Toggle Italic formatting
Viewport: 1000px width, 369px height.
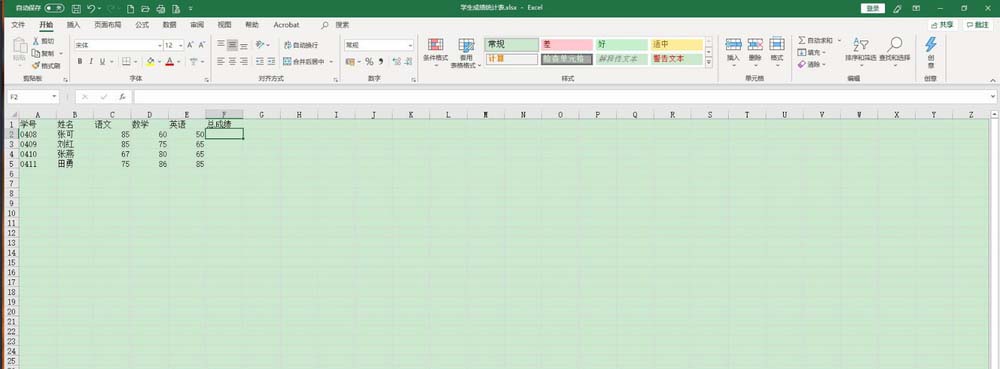[x=91, y=62]
